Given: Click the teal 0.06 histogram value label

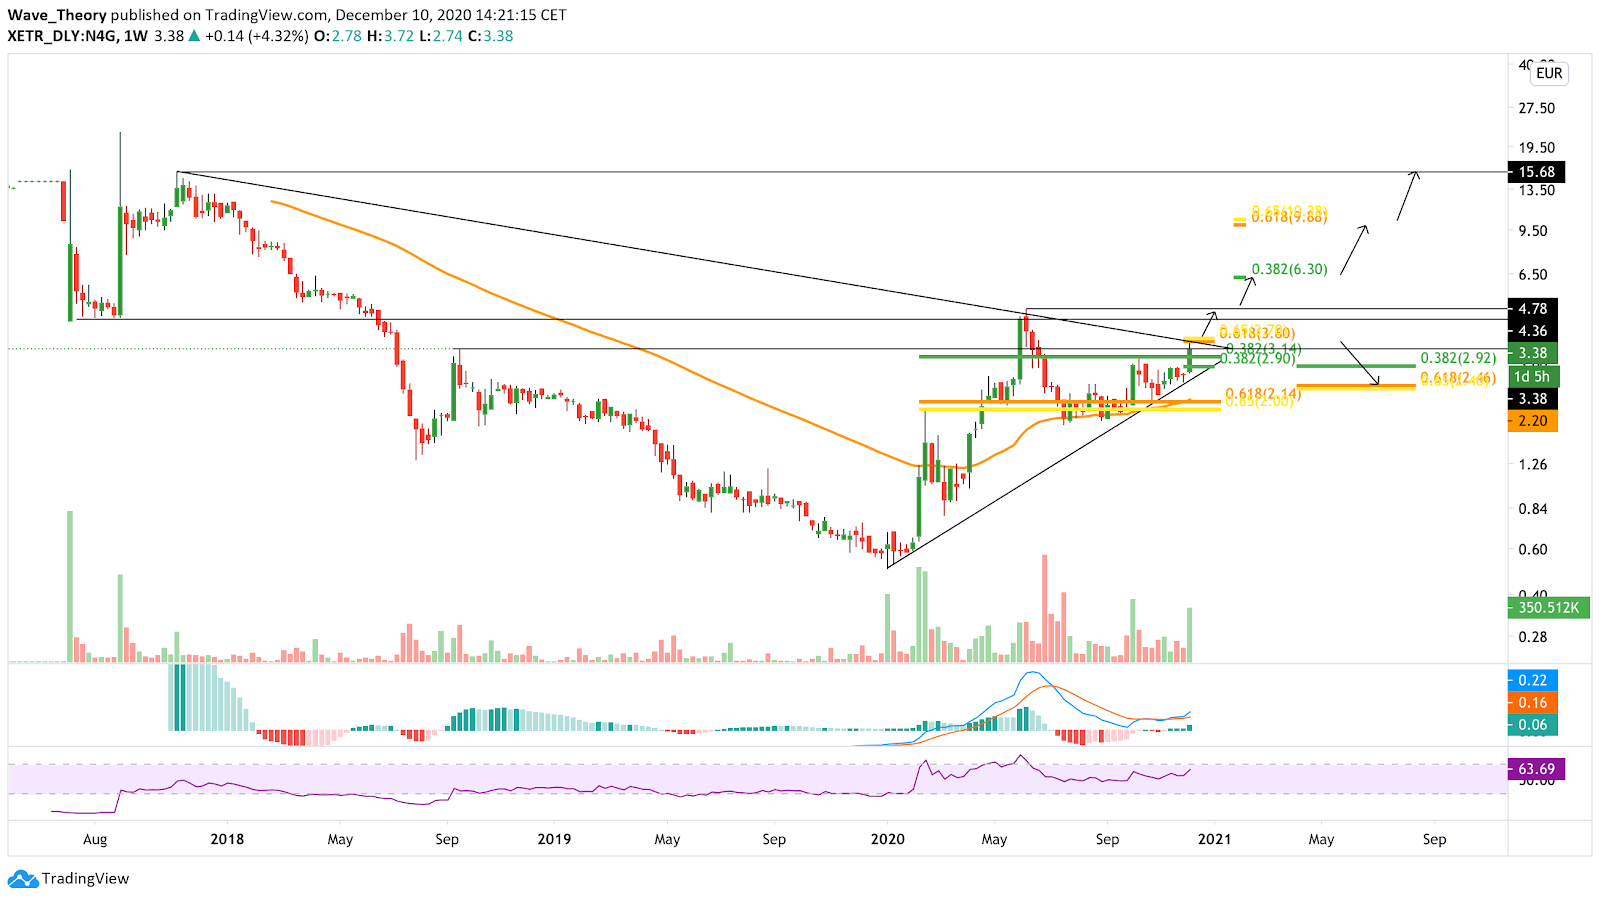Looking at the screenshot, I should [1532, 725].
